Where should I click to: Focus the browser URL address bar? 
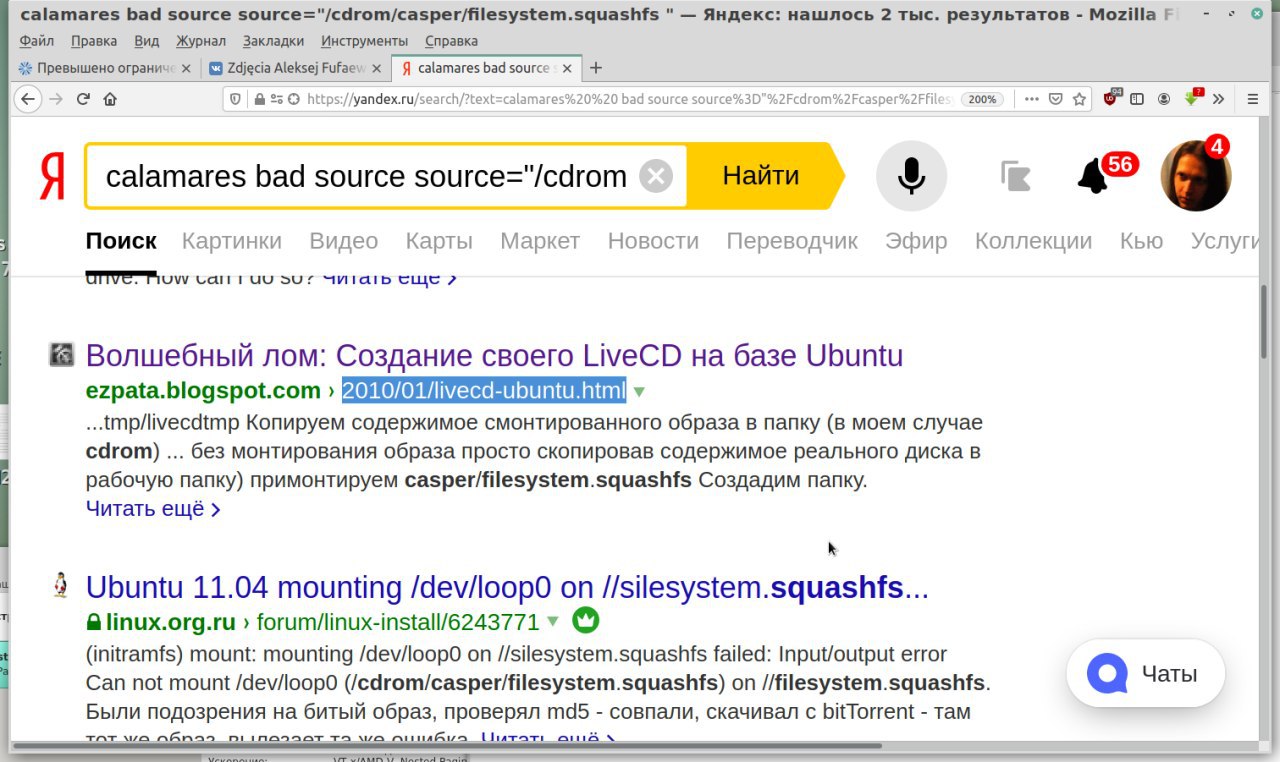pyautogui.click(x=629, y=99)
